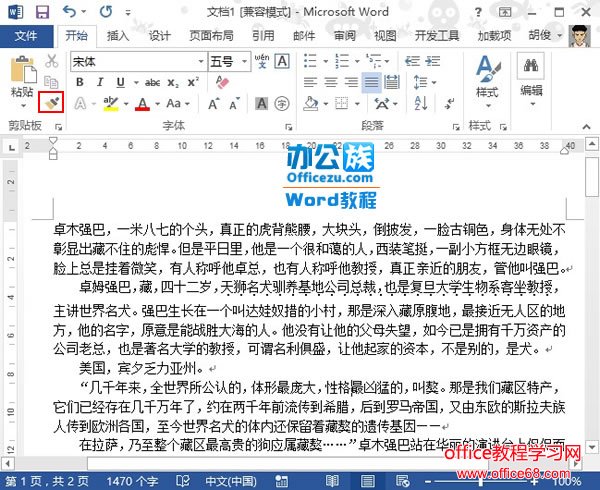Click the word count 1470 个字
The image size is (600, 490).
(x=132, y=481)
